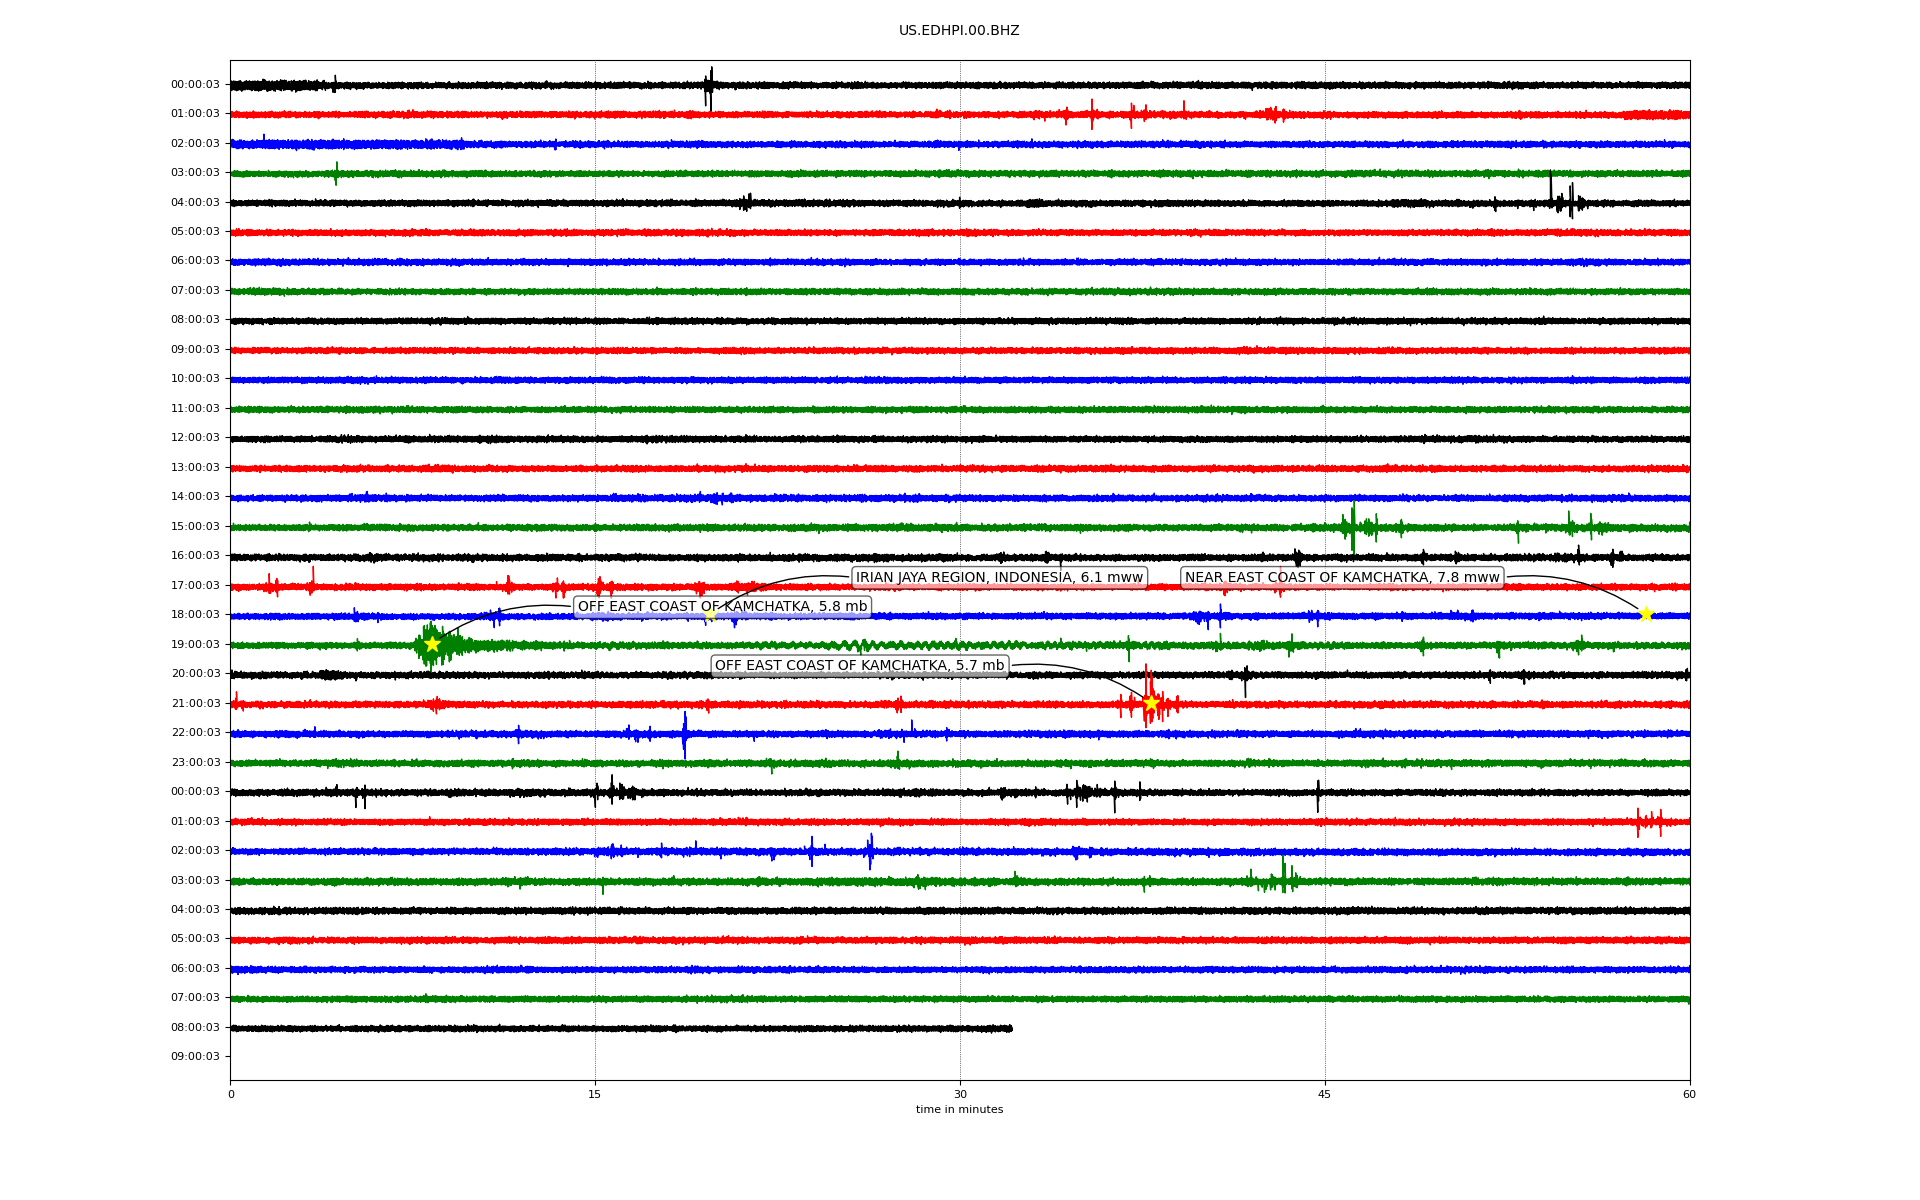Click the yellow star on the 21:00:03 red trace
Screen dimensions: 1920x1200
point(1151,703)
